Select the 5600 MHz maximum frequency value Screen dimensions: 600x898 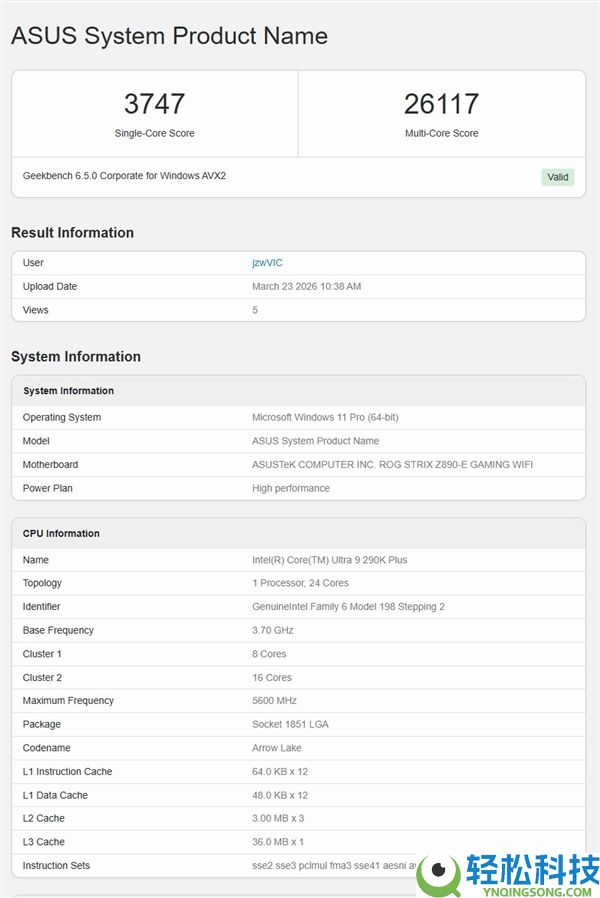[x=274, y=700]
